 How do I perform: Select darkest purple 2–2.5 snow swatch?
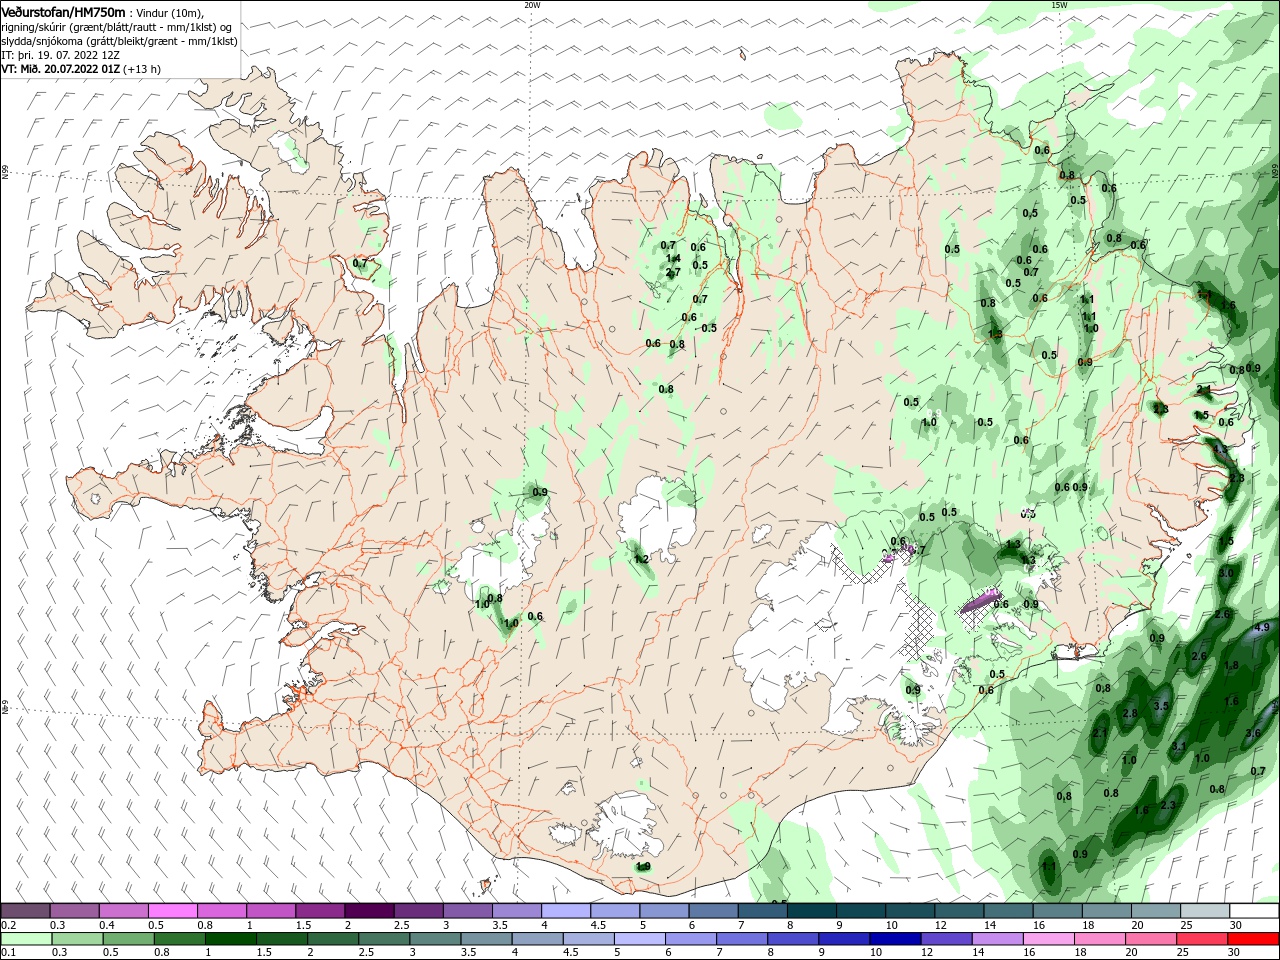370,911
